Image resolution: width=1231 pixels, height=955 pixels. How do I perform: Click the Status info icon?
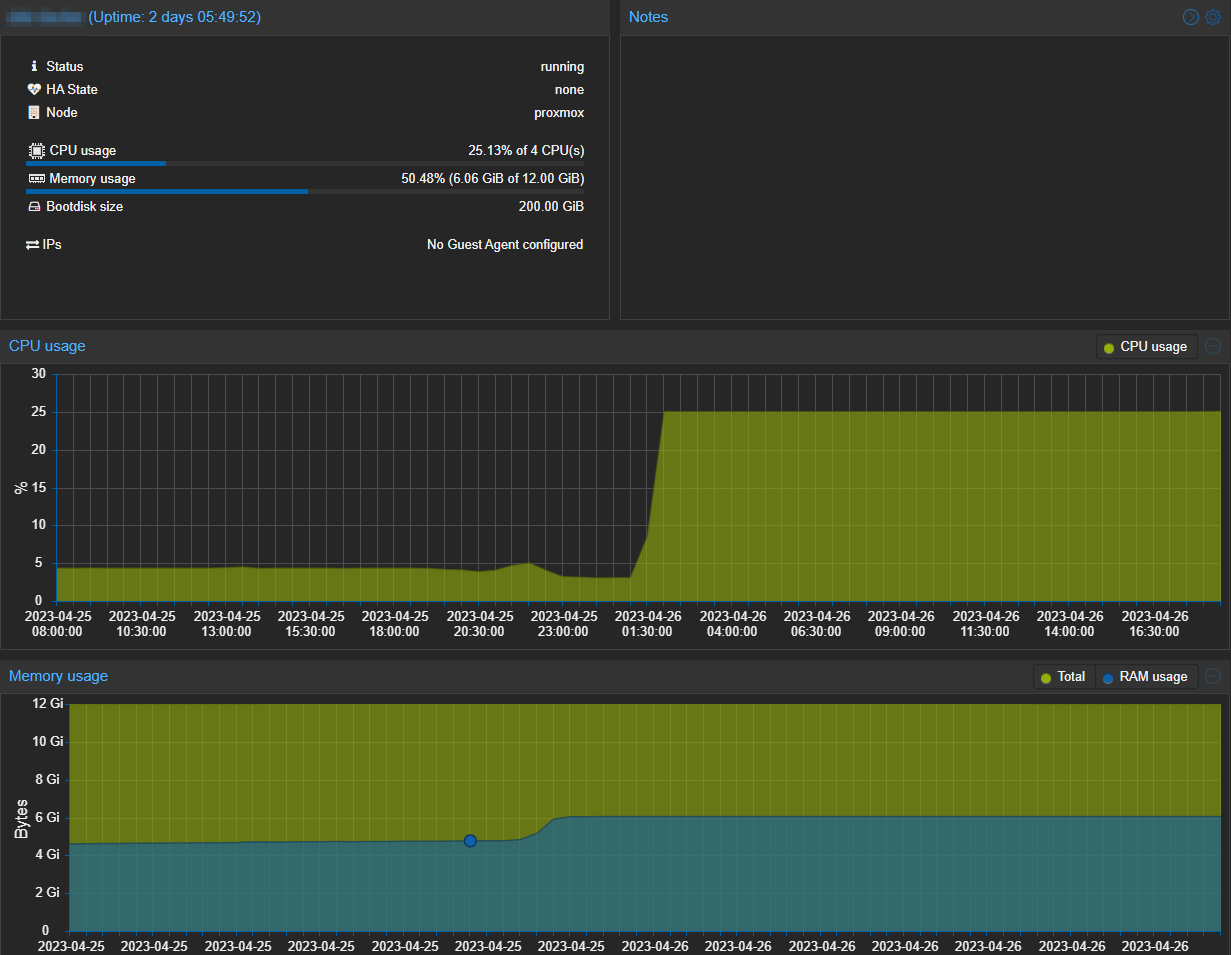coord(34,66)
